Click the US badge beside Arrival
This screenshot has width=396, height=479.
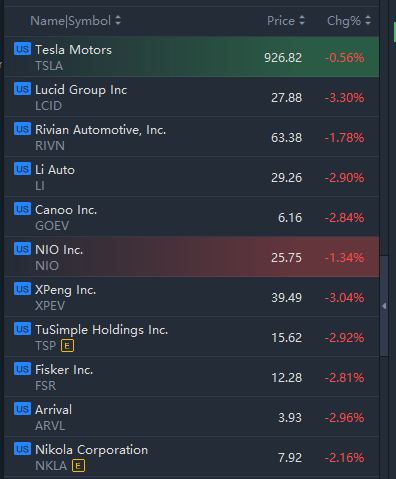click(22, 409)
